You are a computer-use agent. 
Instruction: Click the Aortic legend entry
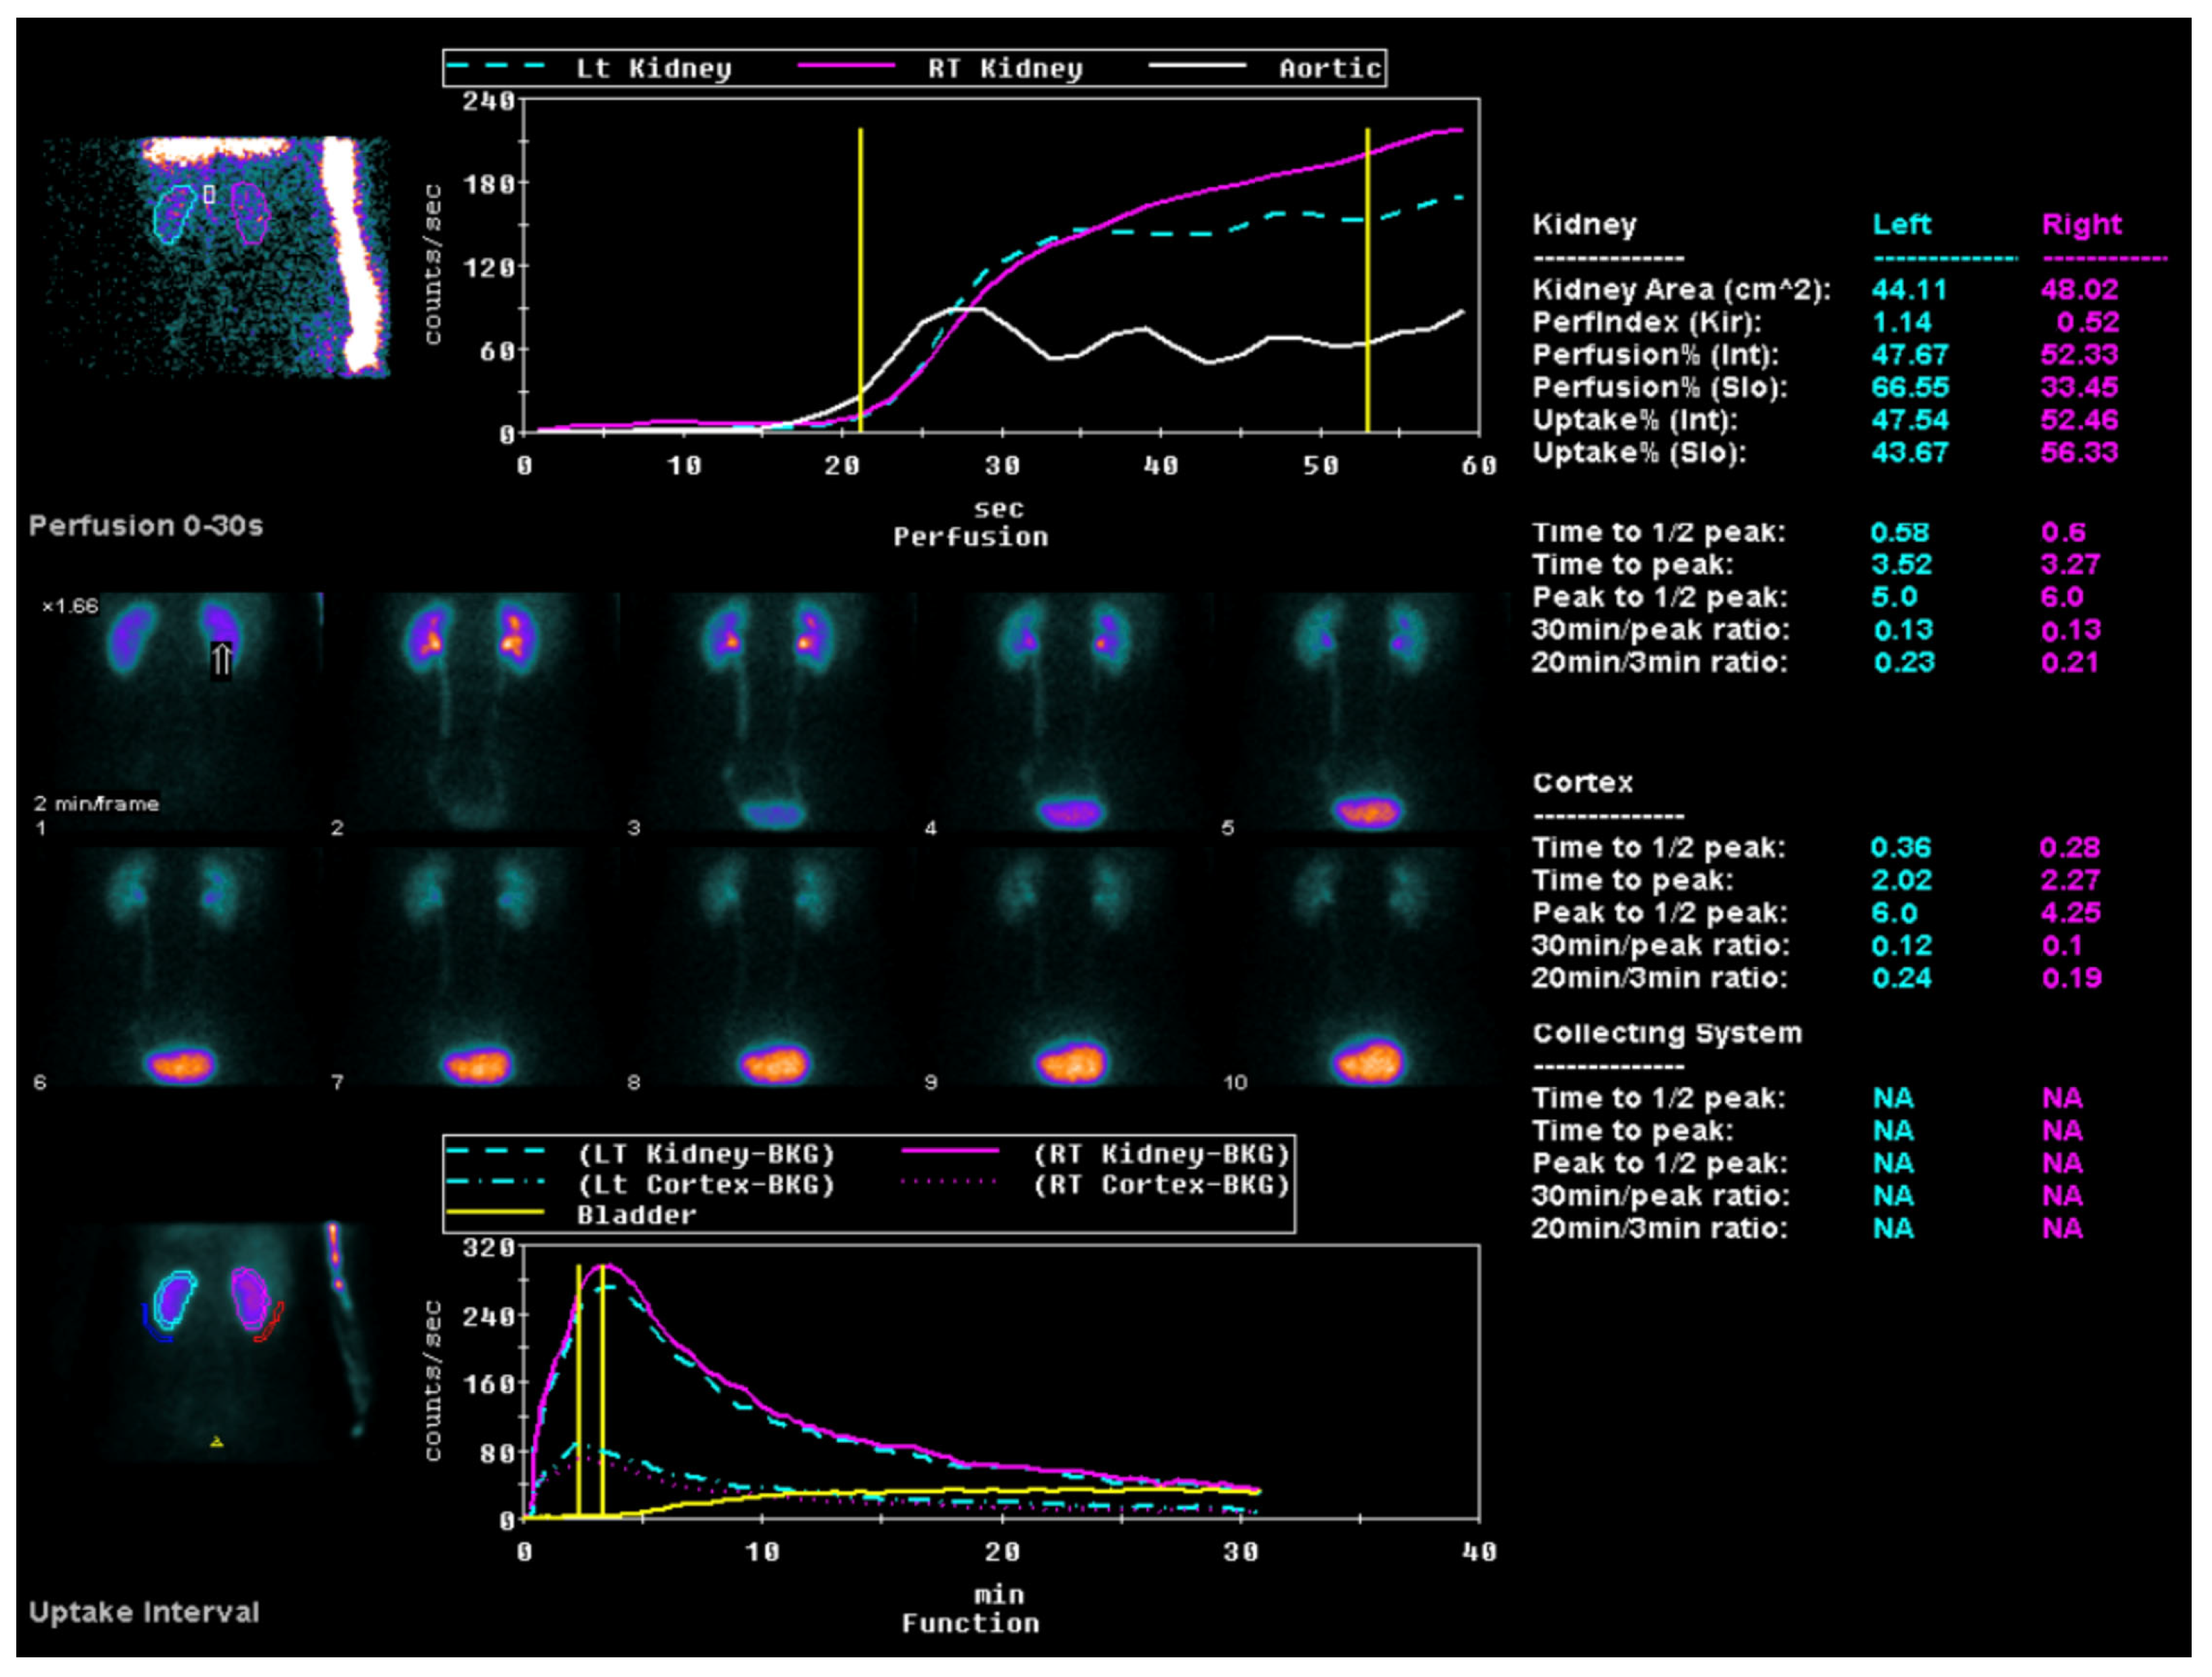[x=1329, y=68]
